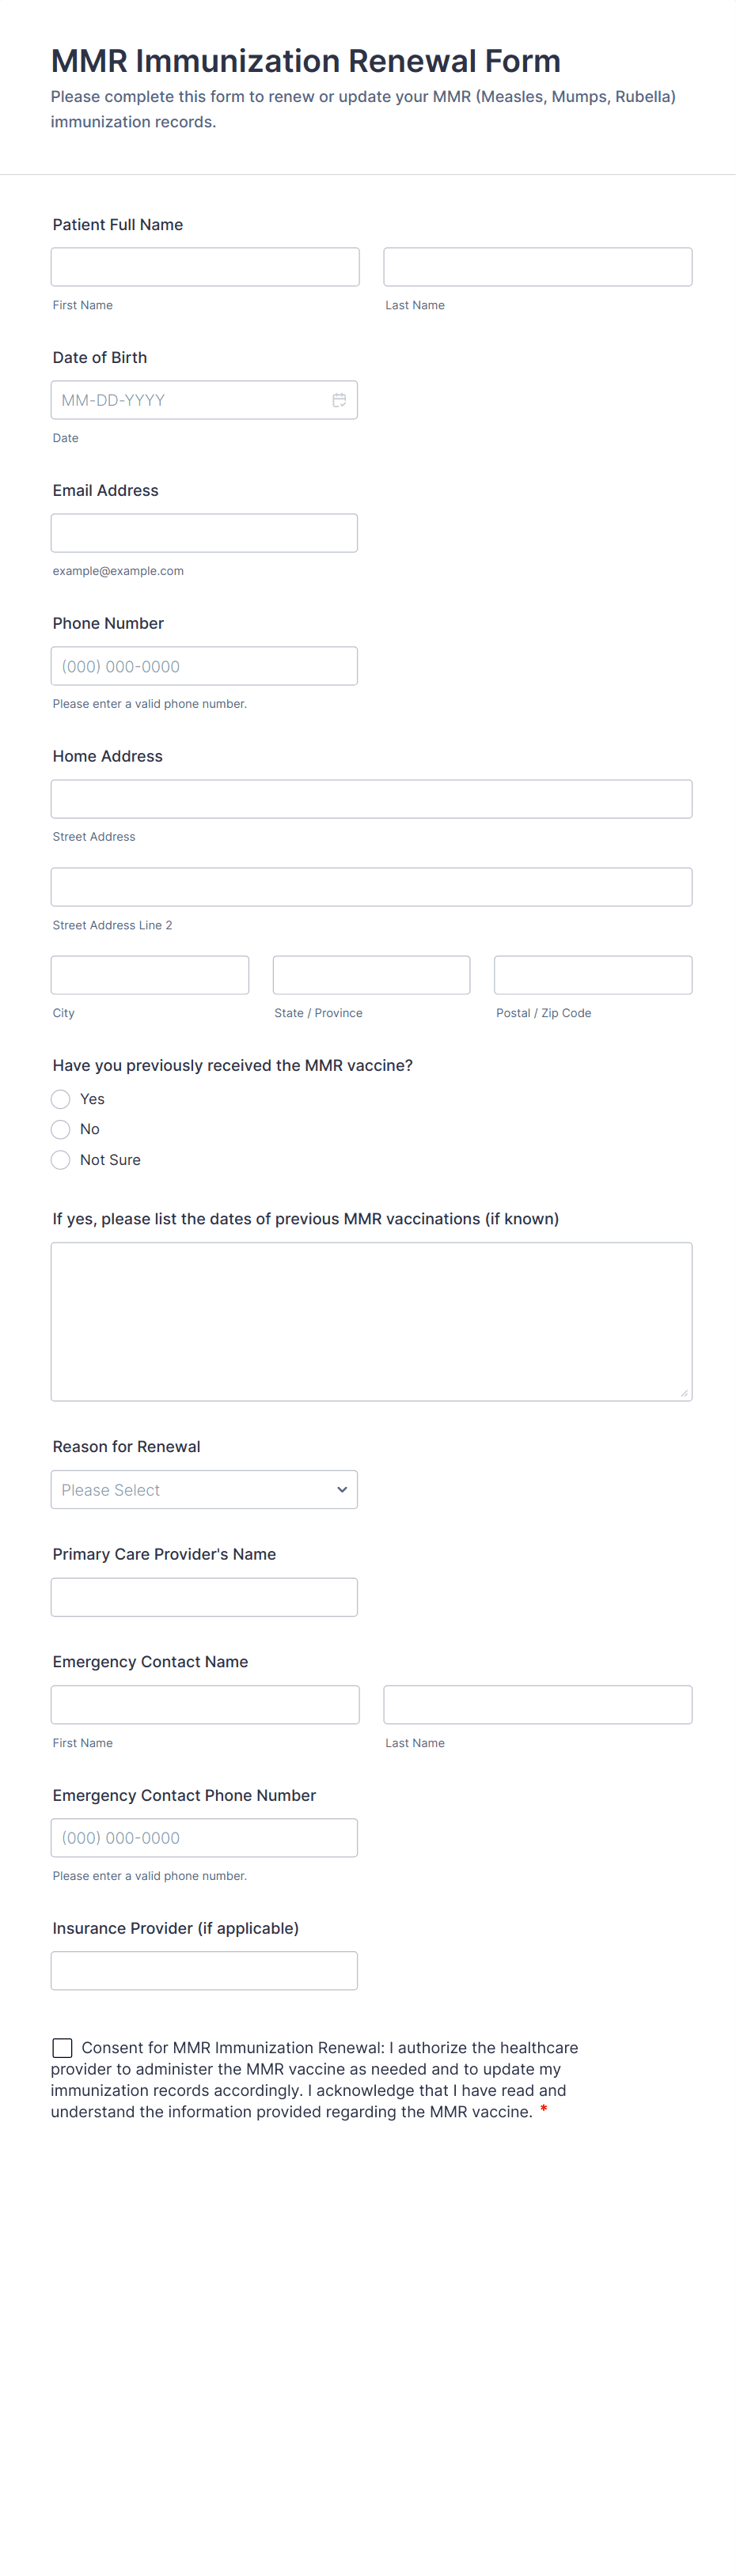Click the patient First Name field
Viewport: 736px width, 2576px height.
coord(205,267)
